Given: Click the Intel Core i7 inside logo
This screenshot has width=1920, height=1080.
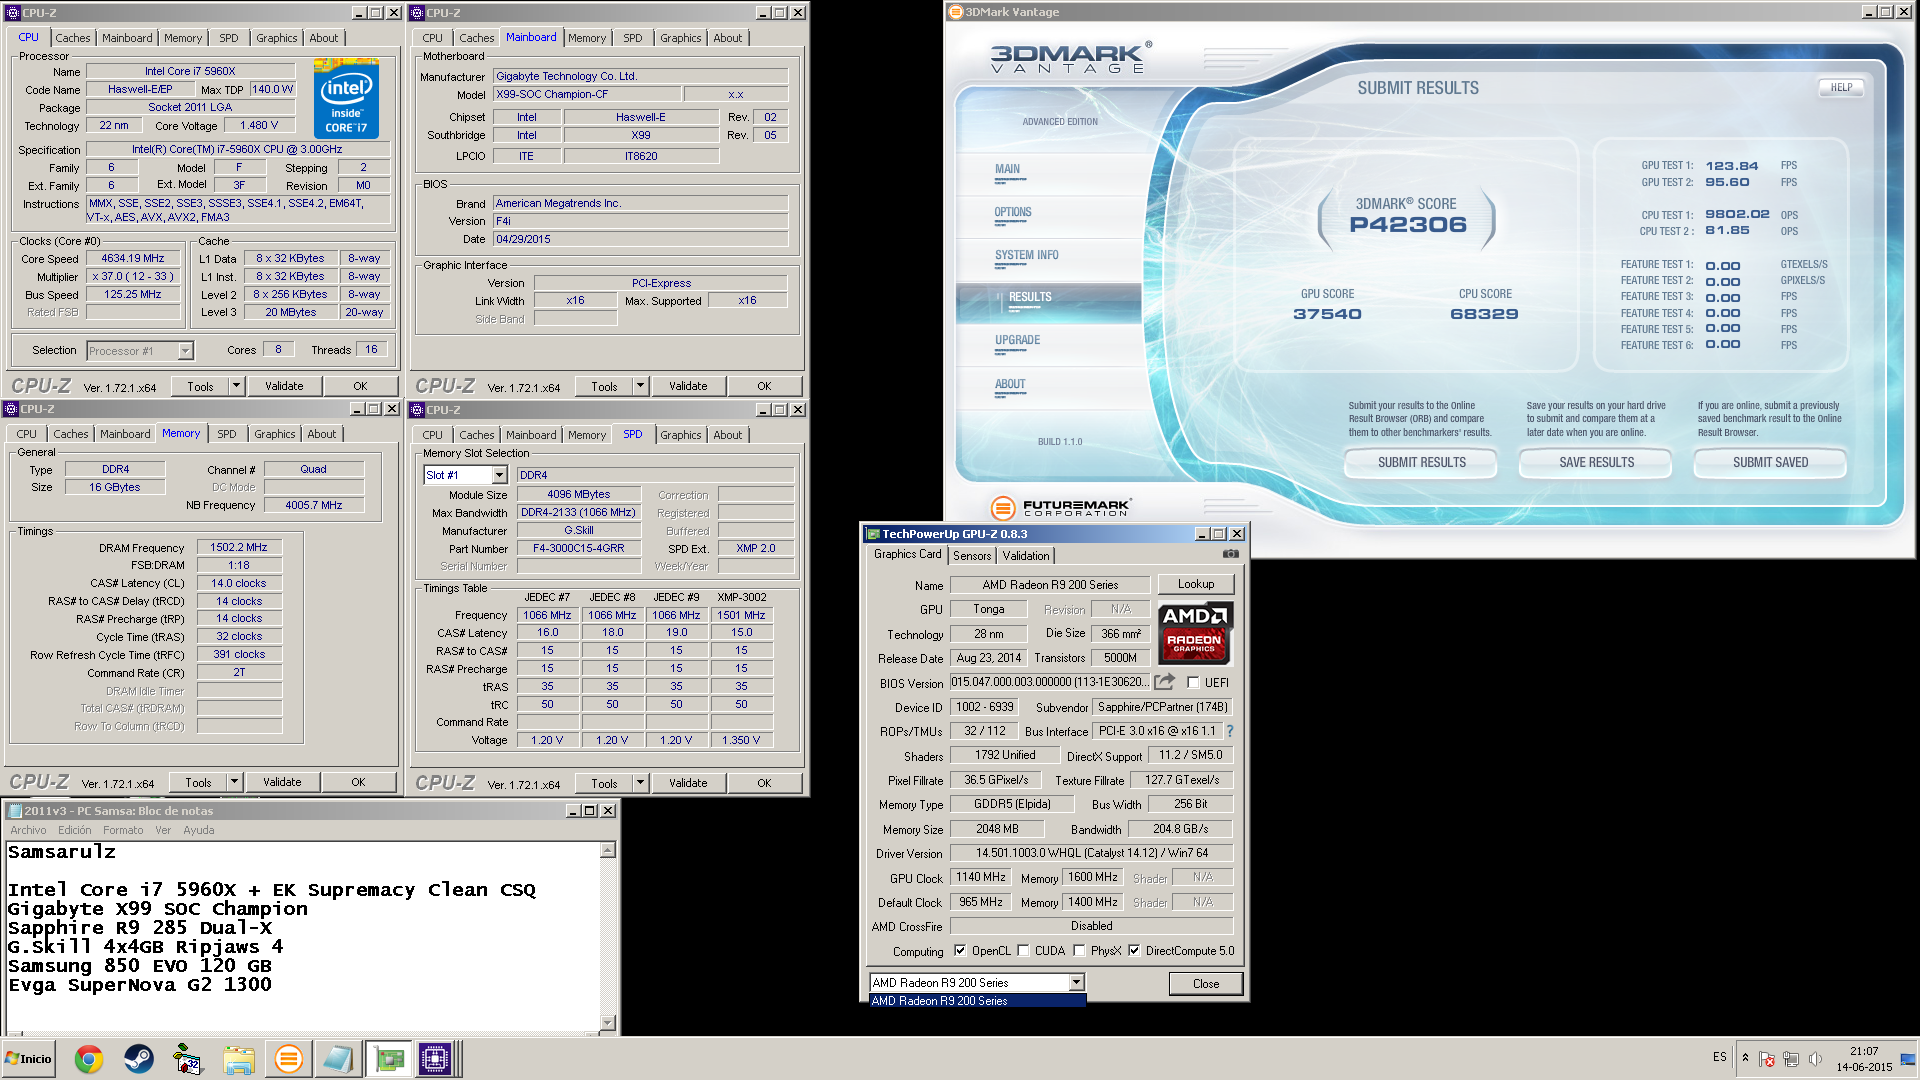Looking at the screenshot, I should coord(346,98).
